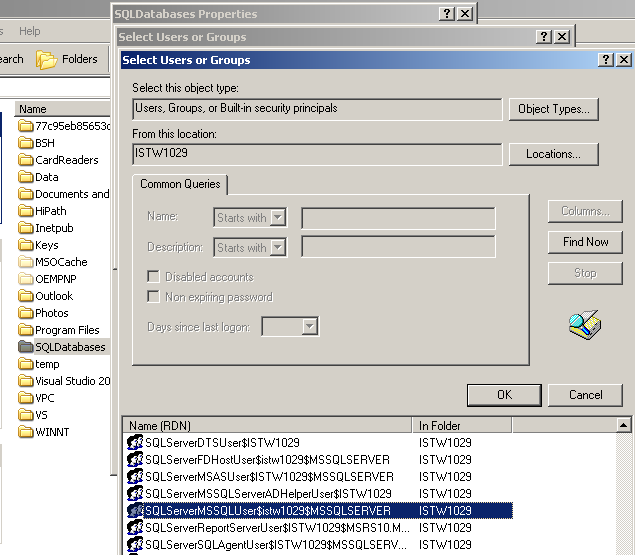The width and height of the screenshot is (635, 555).
Task: Click the search magnifier animation icon
Action: 585,325
